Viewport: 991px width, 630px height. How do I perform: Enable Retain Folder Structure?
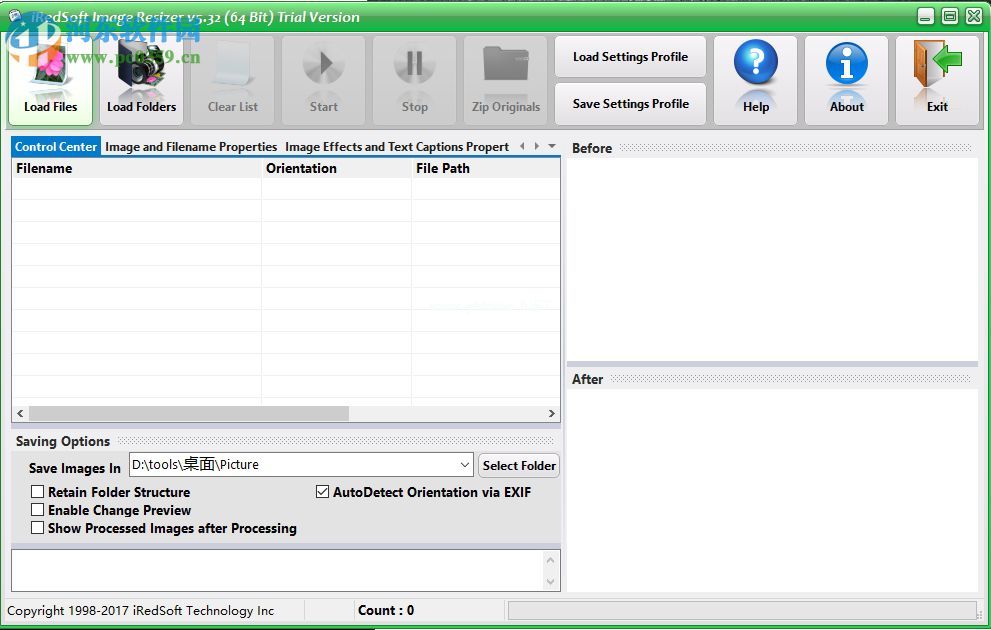pyautogui.click(x=38, y=492)
